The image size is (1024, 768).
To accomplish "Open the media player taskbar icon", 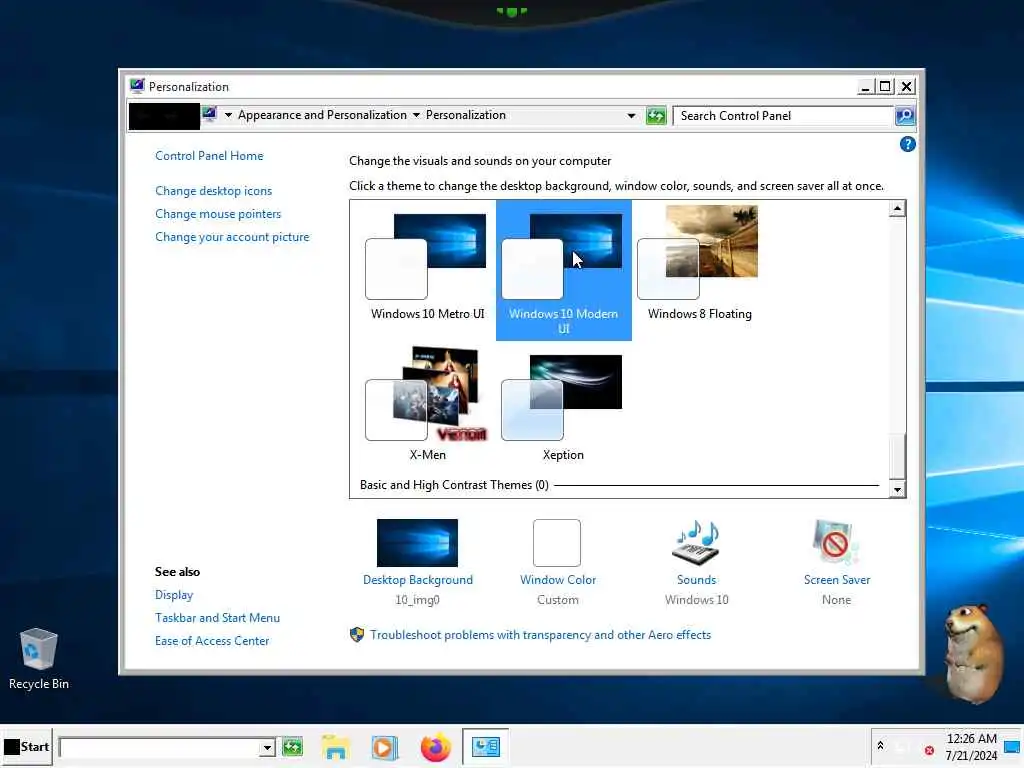I will pos(384,747).
